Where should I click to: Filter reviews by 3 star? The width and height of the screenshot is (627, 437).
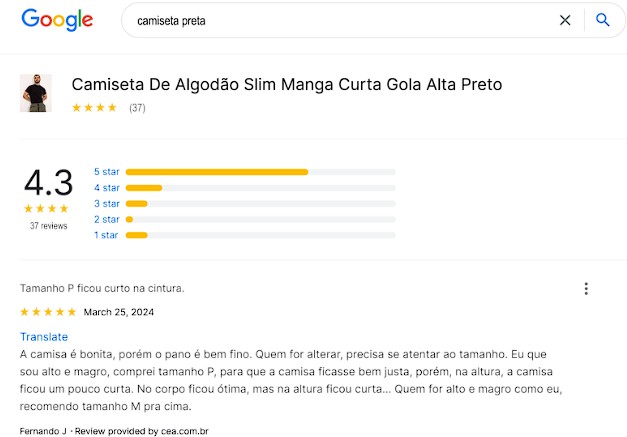pyautogui.click(x=106, y=203)
